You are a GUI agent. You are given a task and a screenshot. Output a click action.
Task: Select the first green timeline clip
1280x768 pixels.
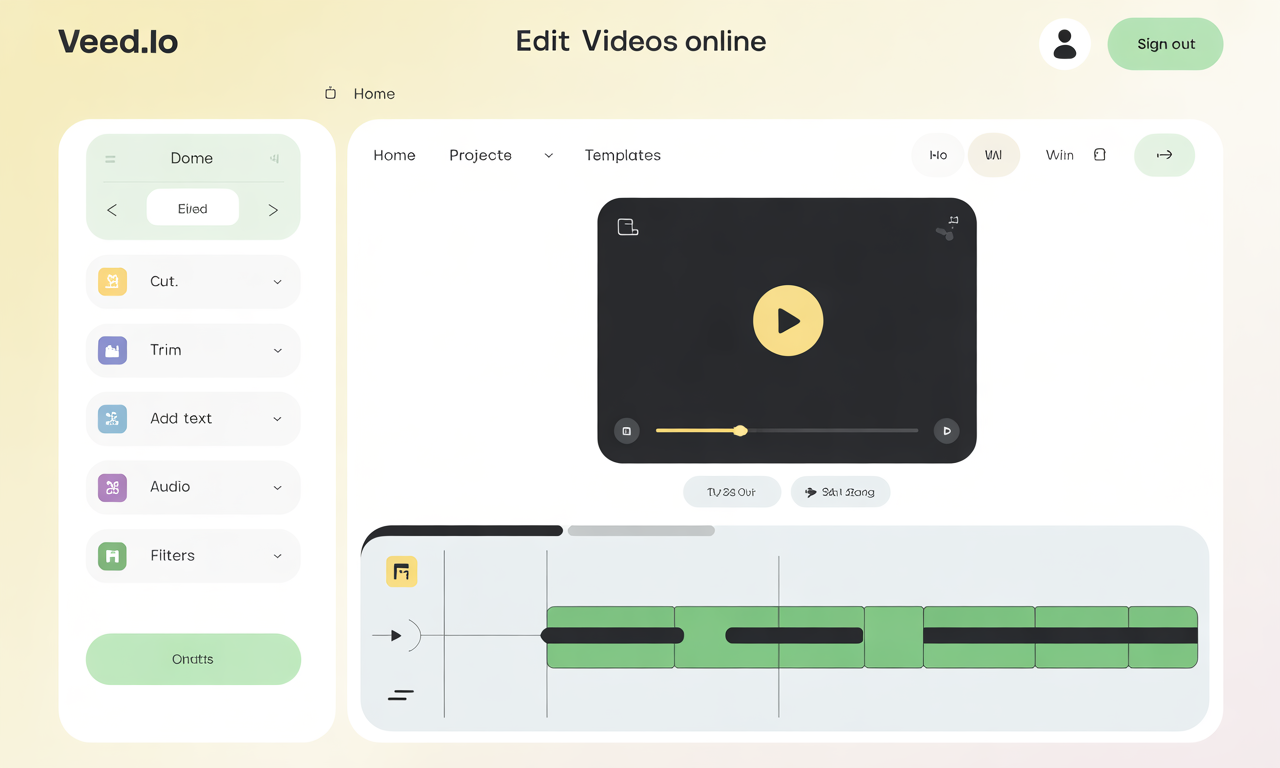point(610,637)
